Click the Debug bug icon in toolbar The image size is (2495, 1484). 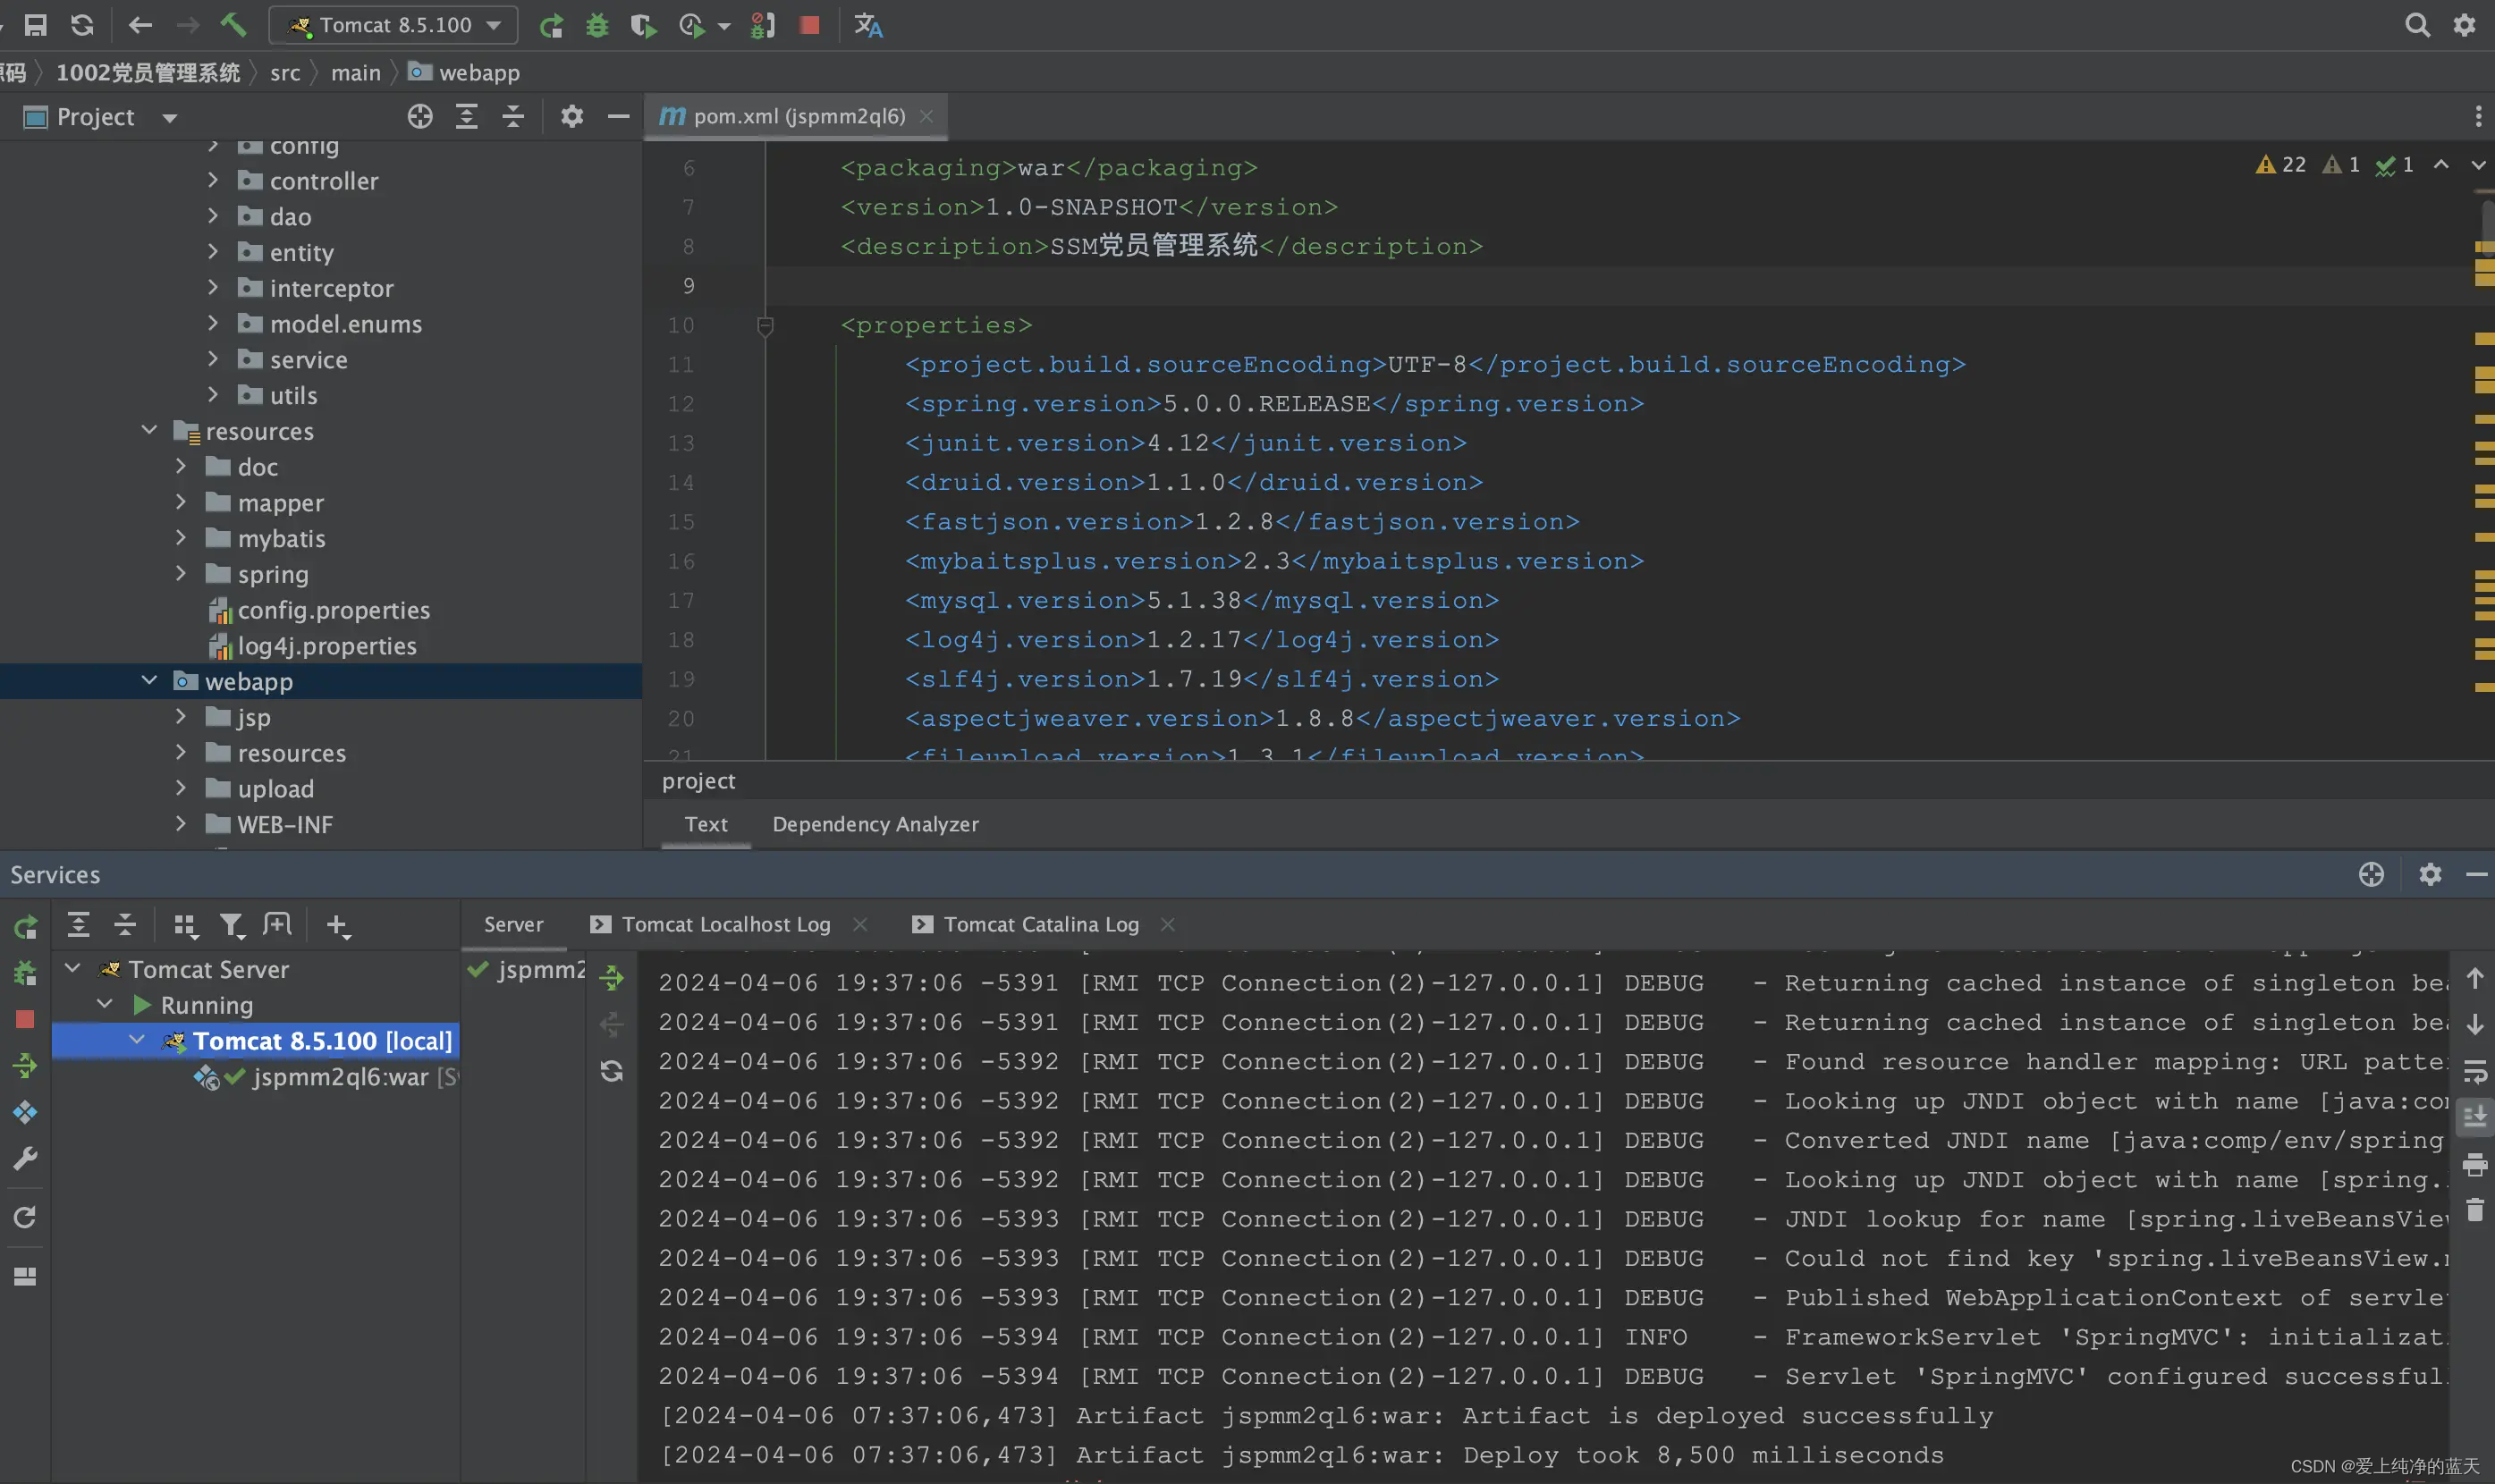pyautogui.click(x=597, y=26)
